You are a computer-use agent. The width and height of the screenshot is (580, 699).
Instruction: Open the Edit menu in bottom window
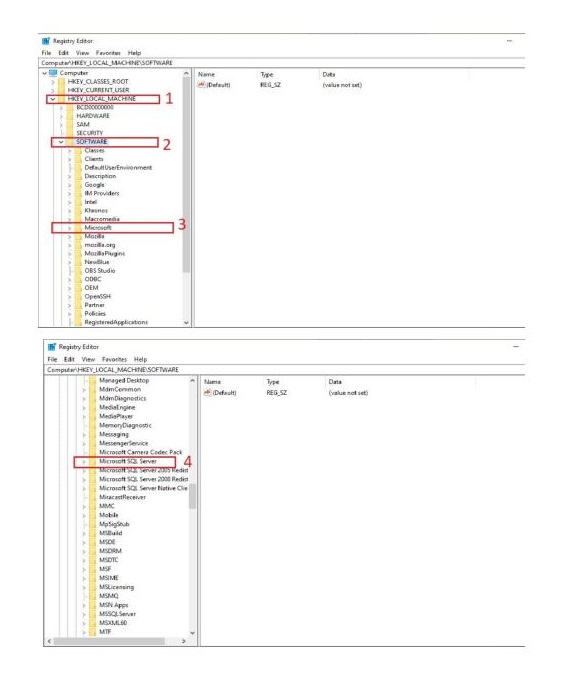tap(69, 359)
